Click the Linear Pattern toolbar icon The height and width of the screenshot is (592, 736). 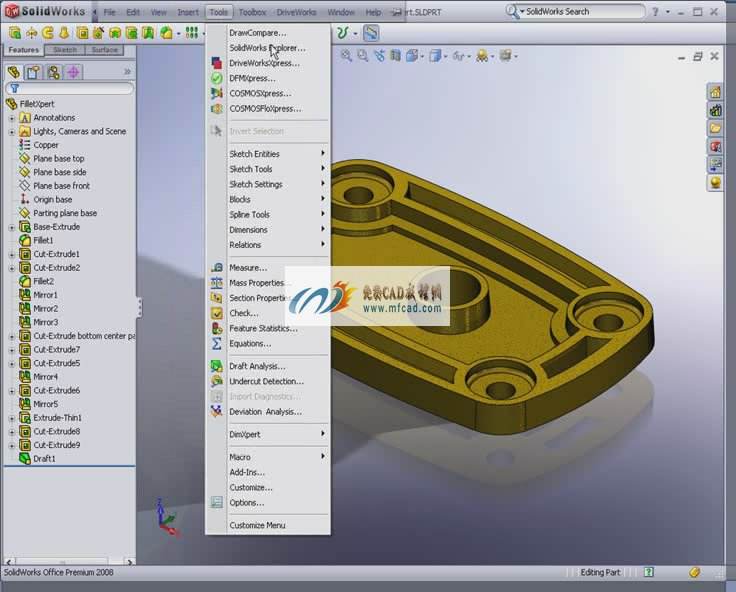192,33
